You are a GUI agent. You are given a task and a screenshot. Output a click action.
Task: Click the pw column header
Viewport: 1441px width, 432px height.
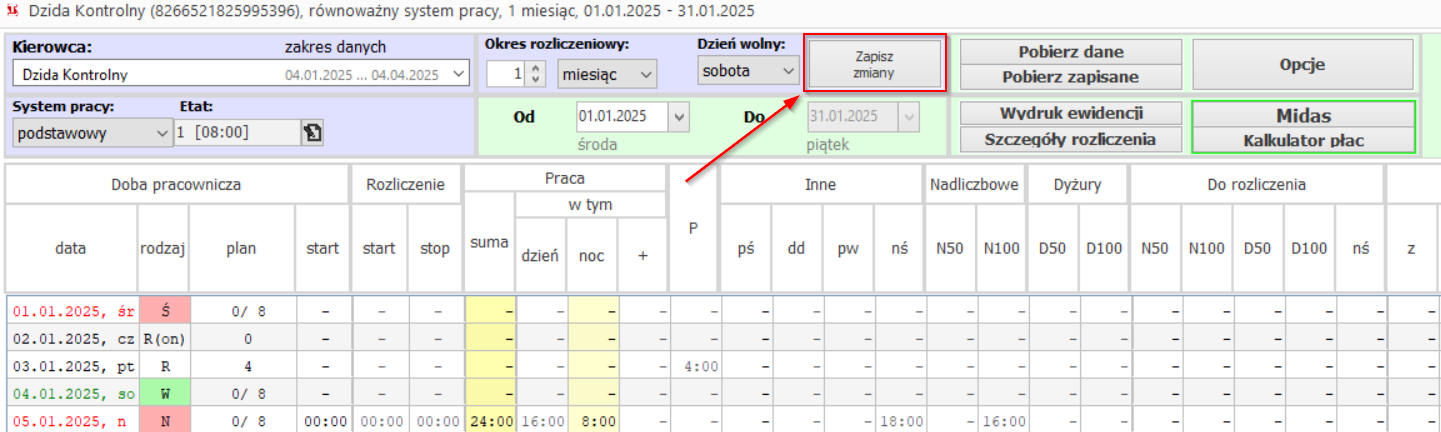pos(848,248)
